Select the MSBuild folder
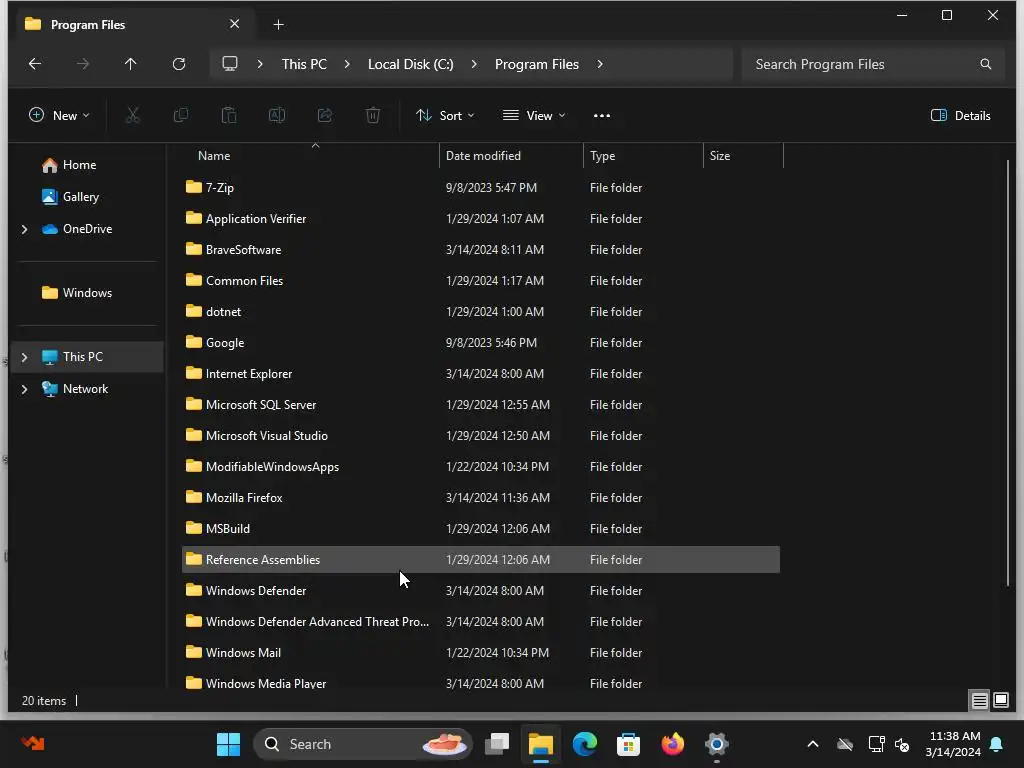This screenshot has height=768, width=1024. click(481, 528)
